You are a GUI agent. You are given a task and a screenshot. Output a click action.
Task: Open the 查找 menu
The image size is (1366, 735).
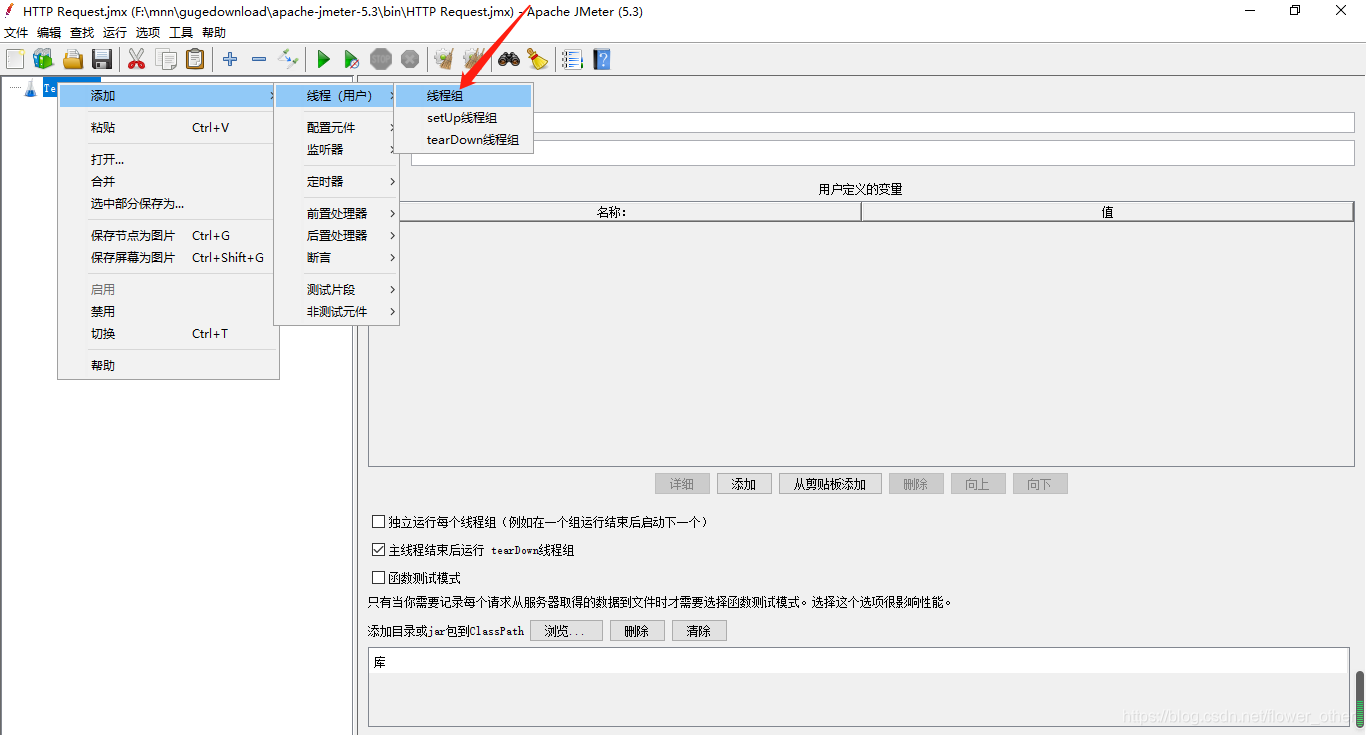coord(82,33)
